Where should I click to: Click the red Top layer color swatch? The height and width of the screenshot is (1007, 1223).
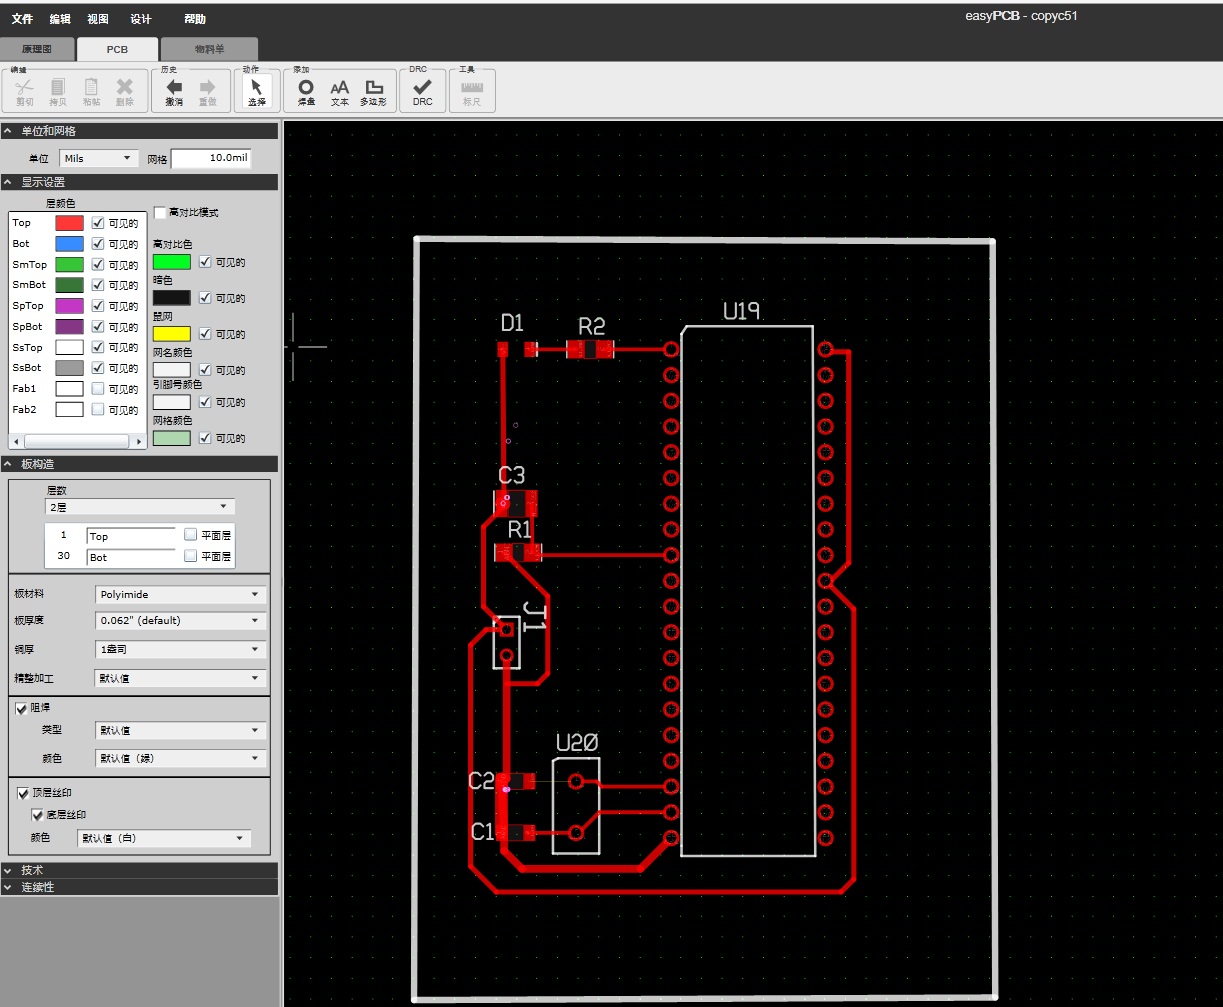[69, 223]
